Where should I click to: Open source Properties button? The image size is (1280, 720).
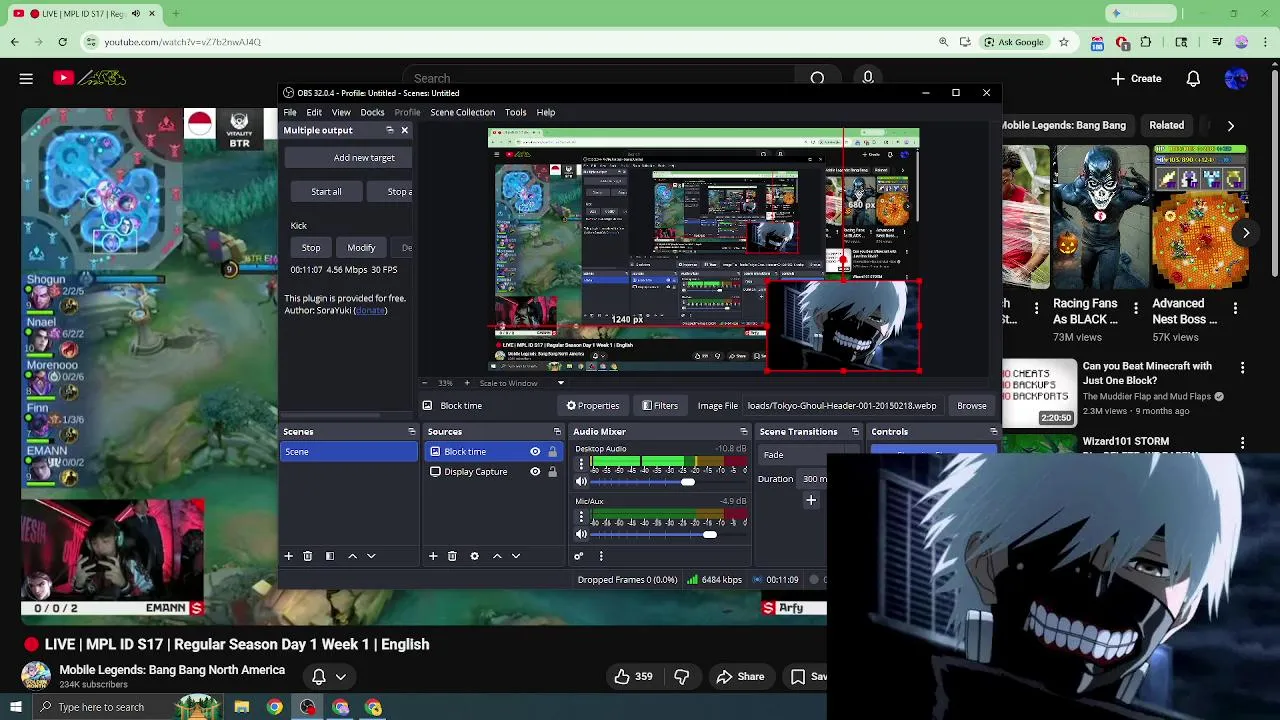(593, 406)
